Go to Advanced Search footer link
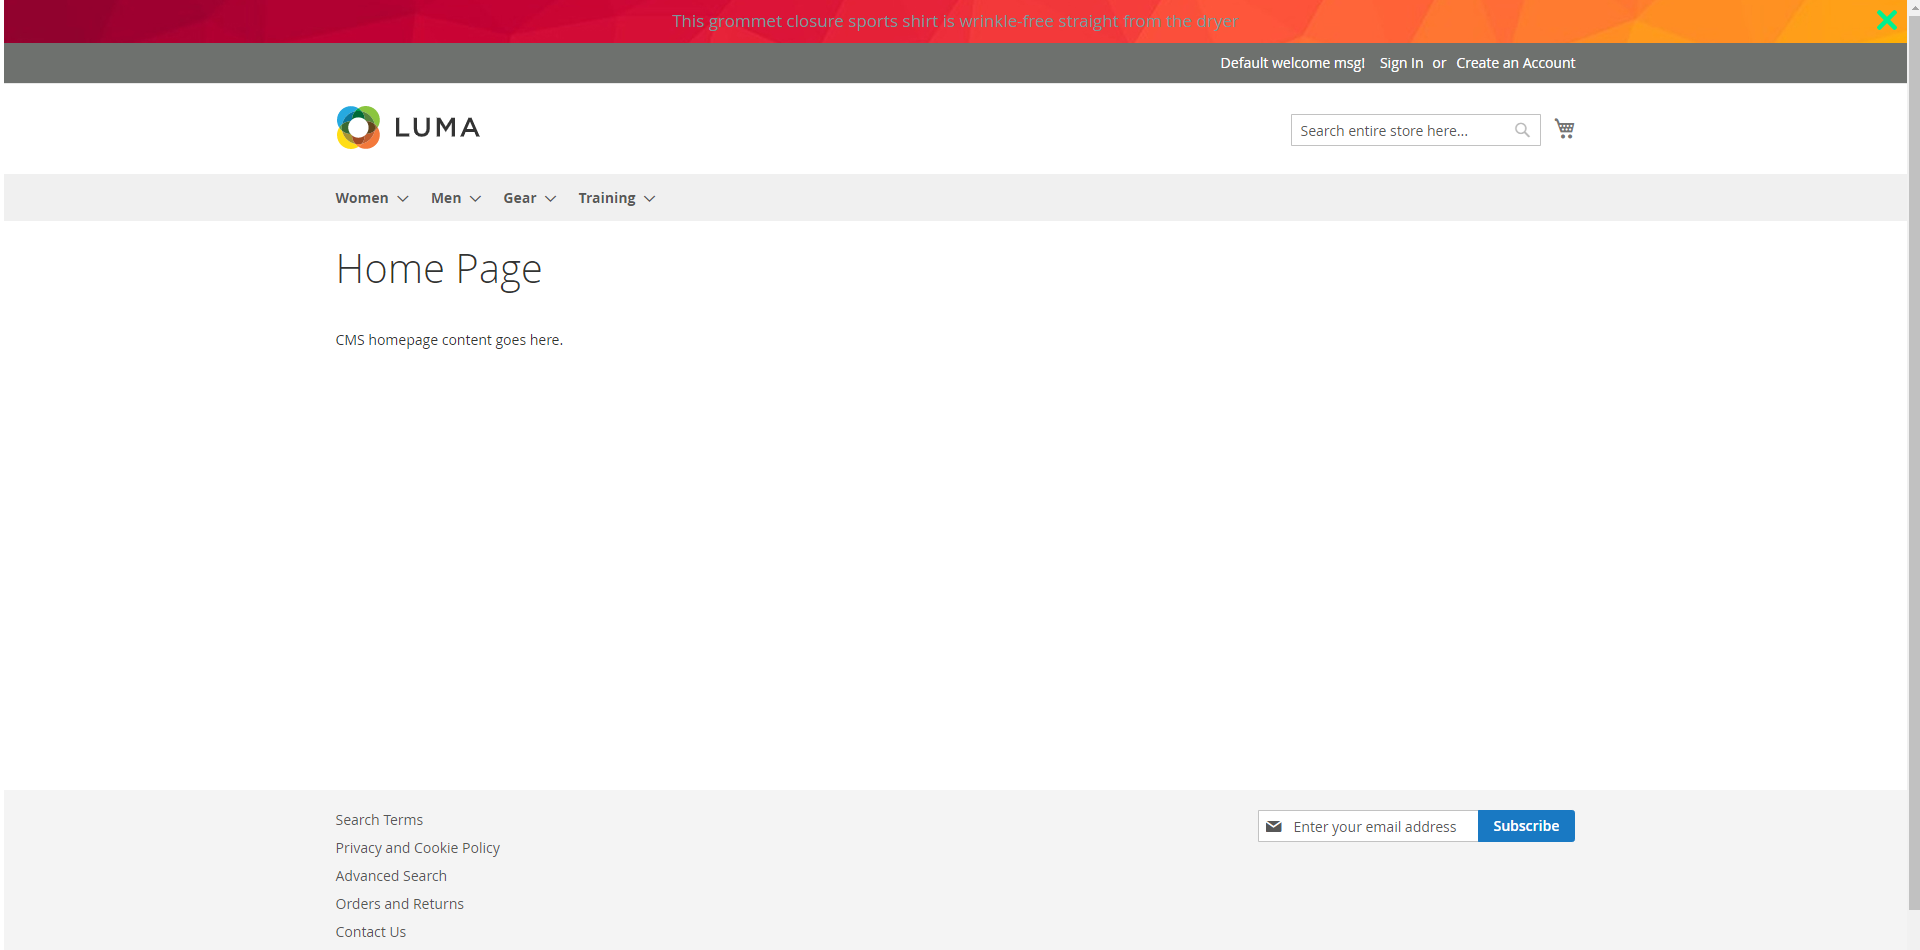 pyautogui.click(x=391, y=876)
